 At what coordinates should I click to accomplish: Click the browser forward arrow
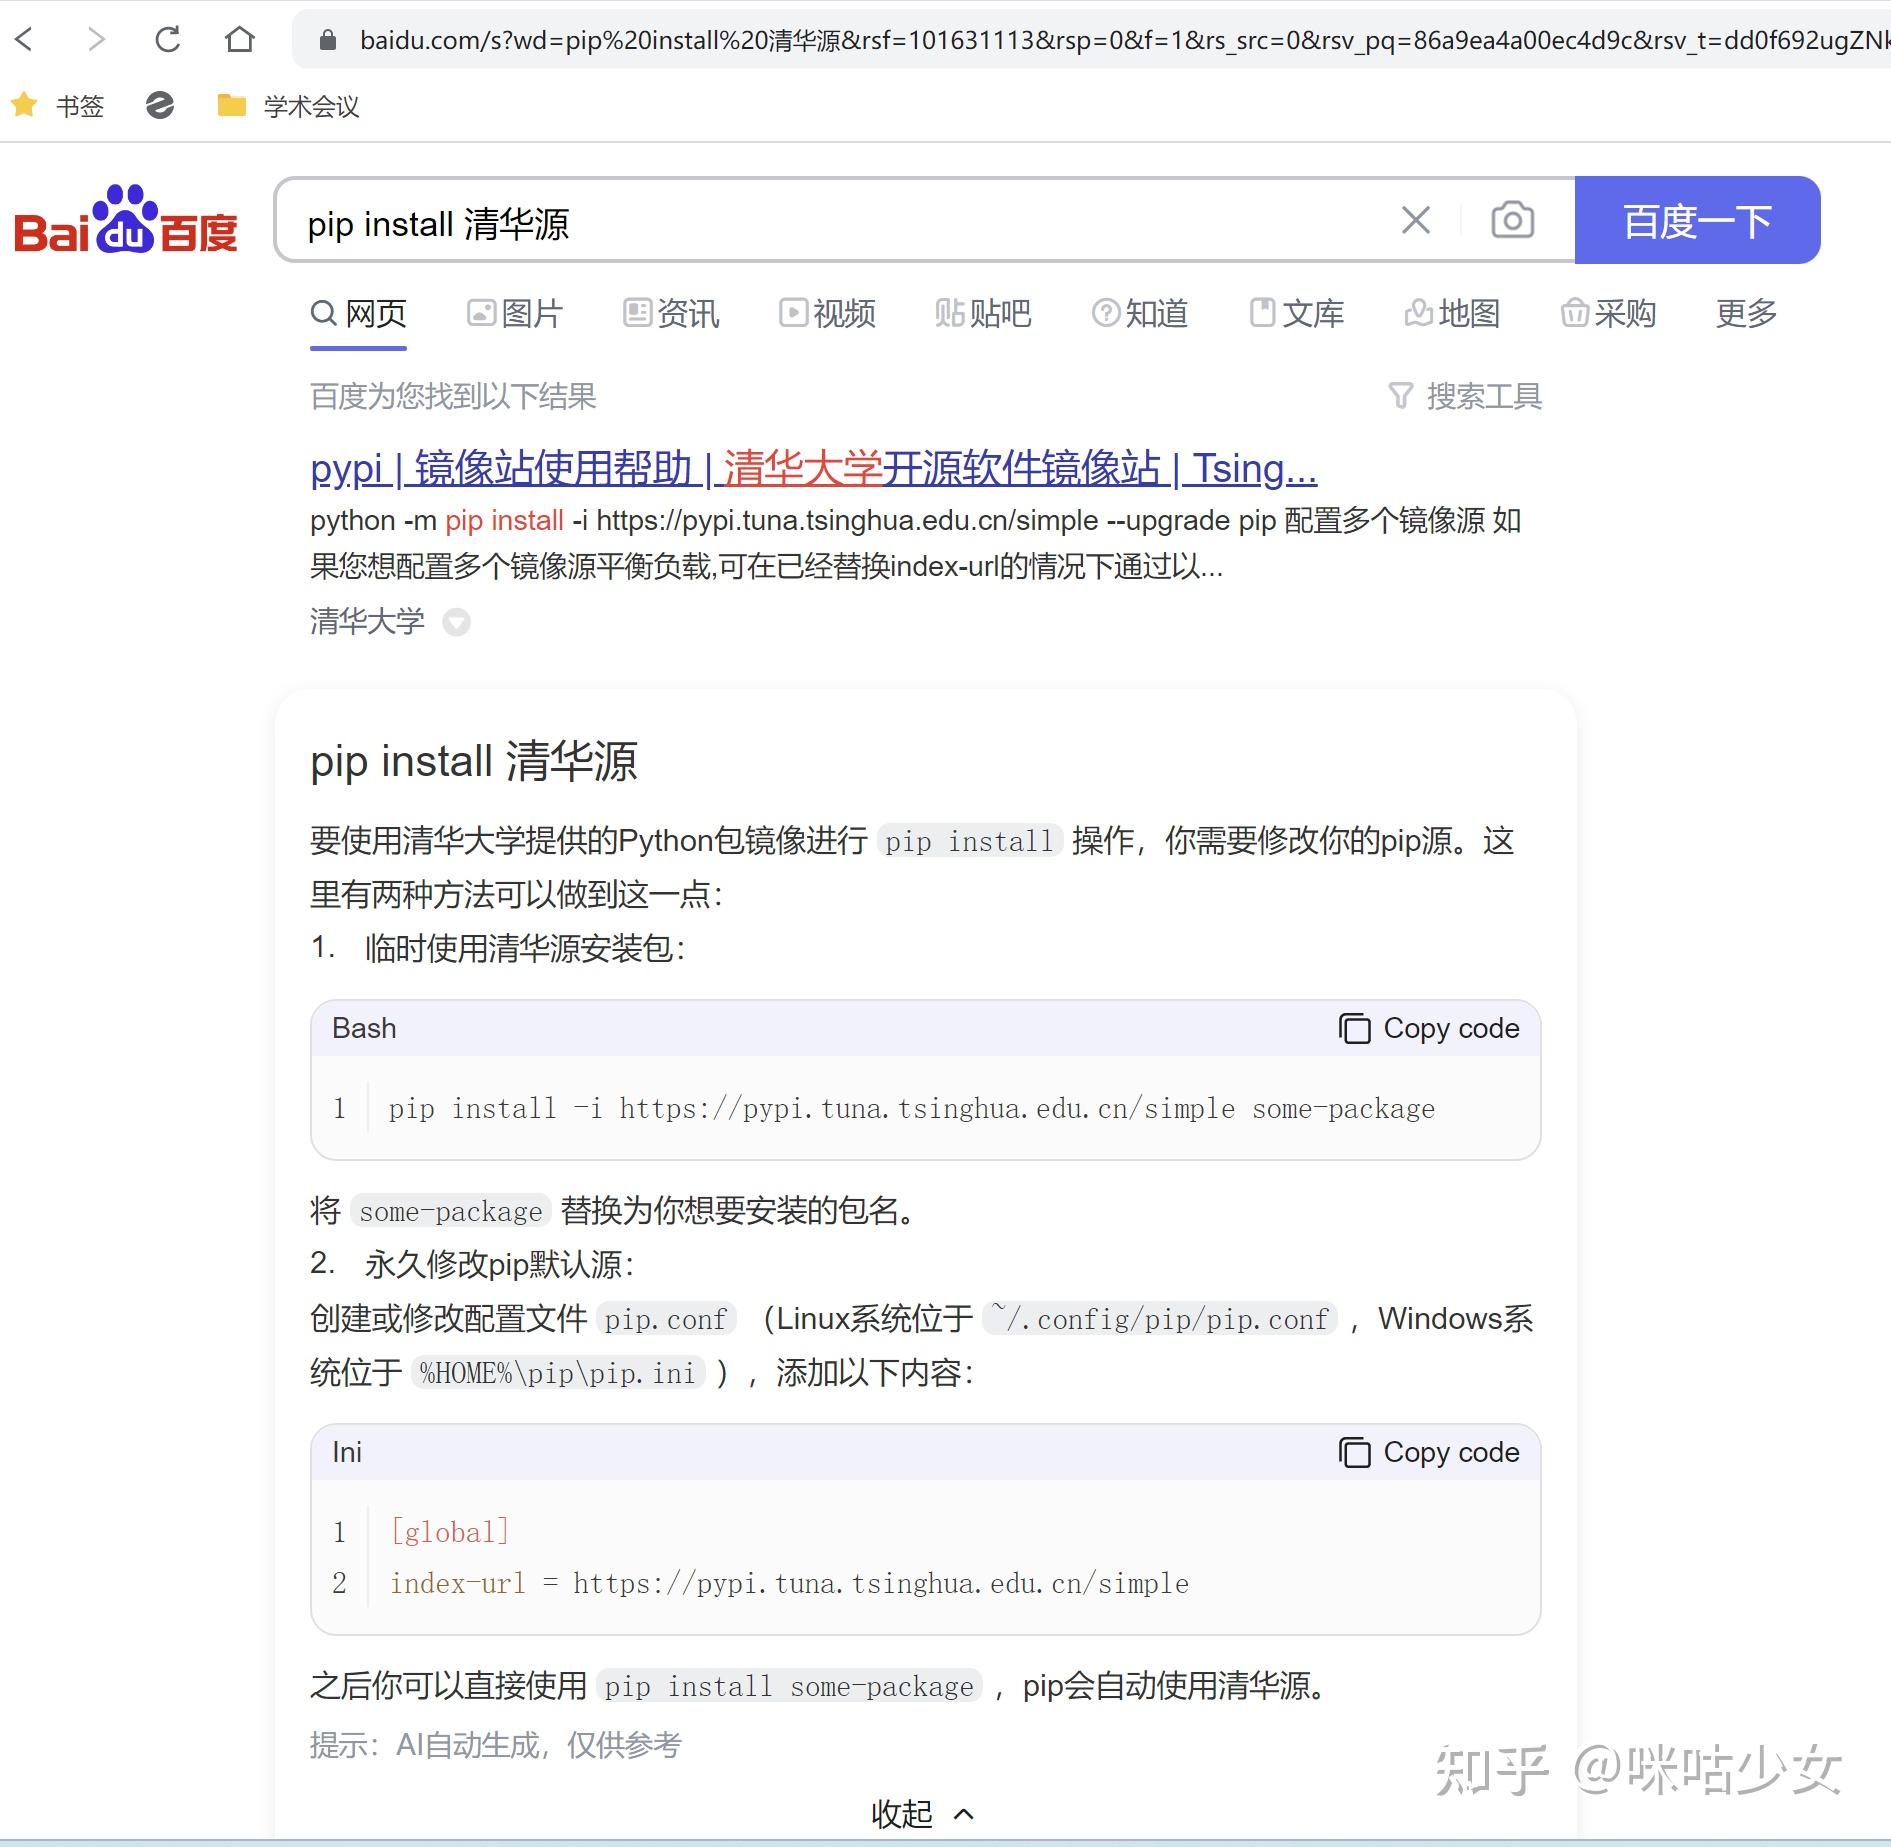[x=96, y=39]
